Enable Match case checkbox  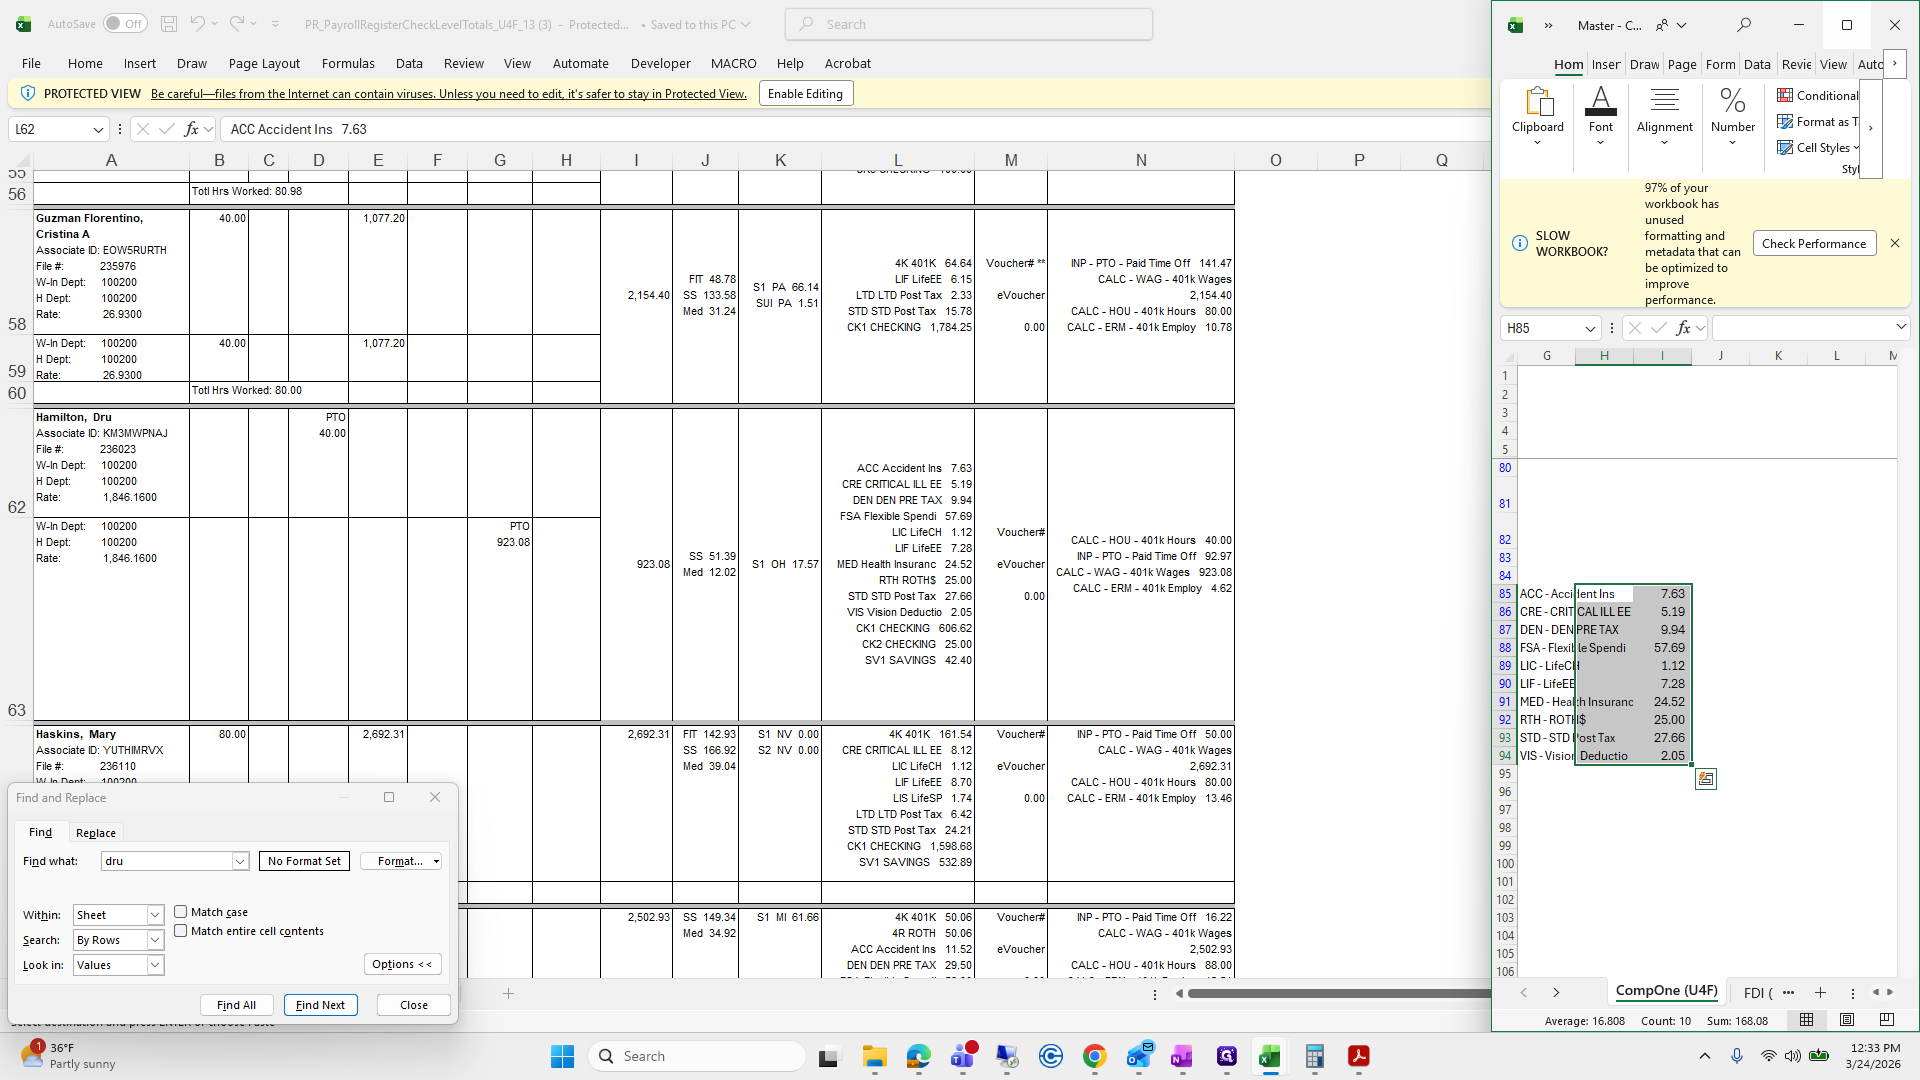coord(181,912)
